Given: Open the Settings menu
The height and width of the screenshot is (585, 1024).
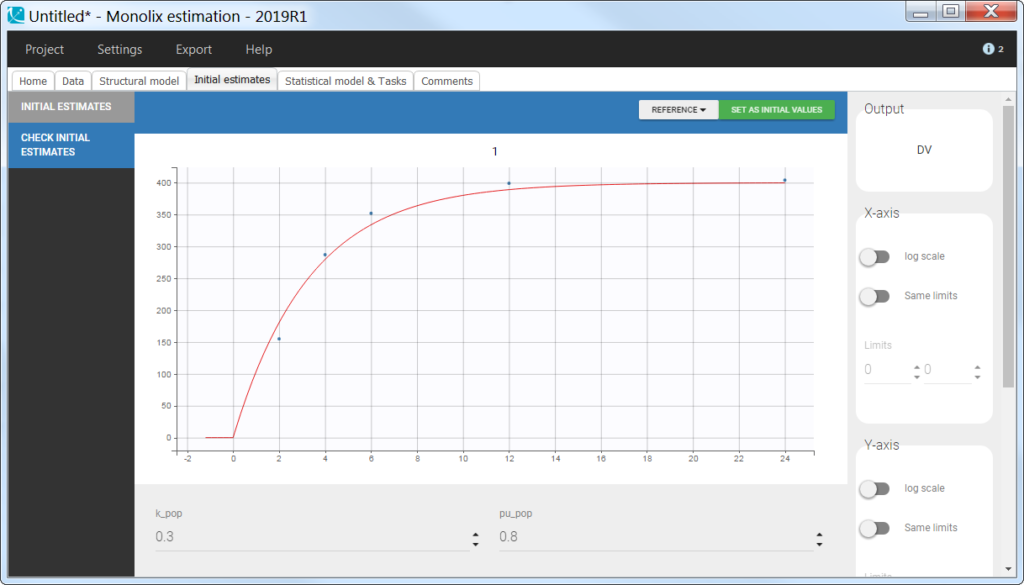Looking at the screenshot, I should click(x=119, y=49).
